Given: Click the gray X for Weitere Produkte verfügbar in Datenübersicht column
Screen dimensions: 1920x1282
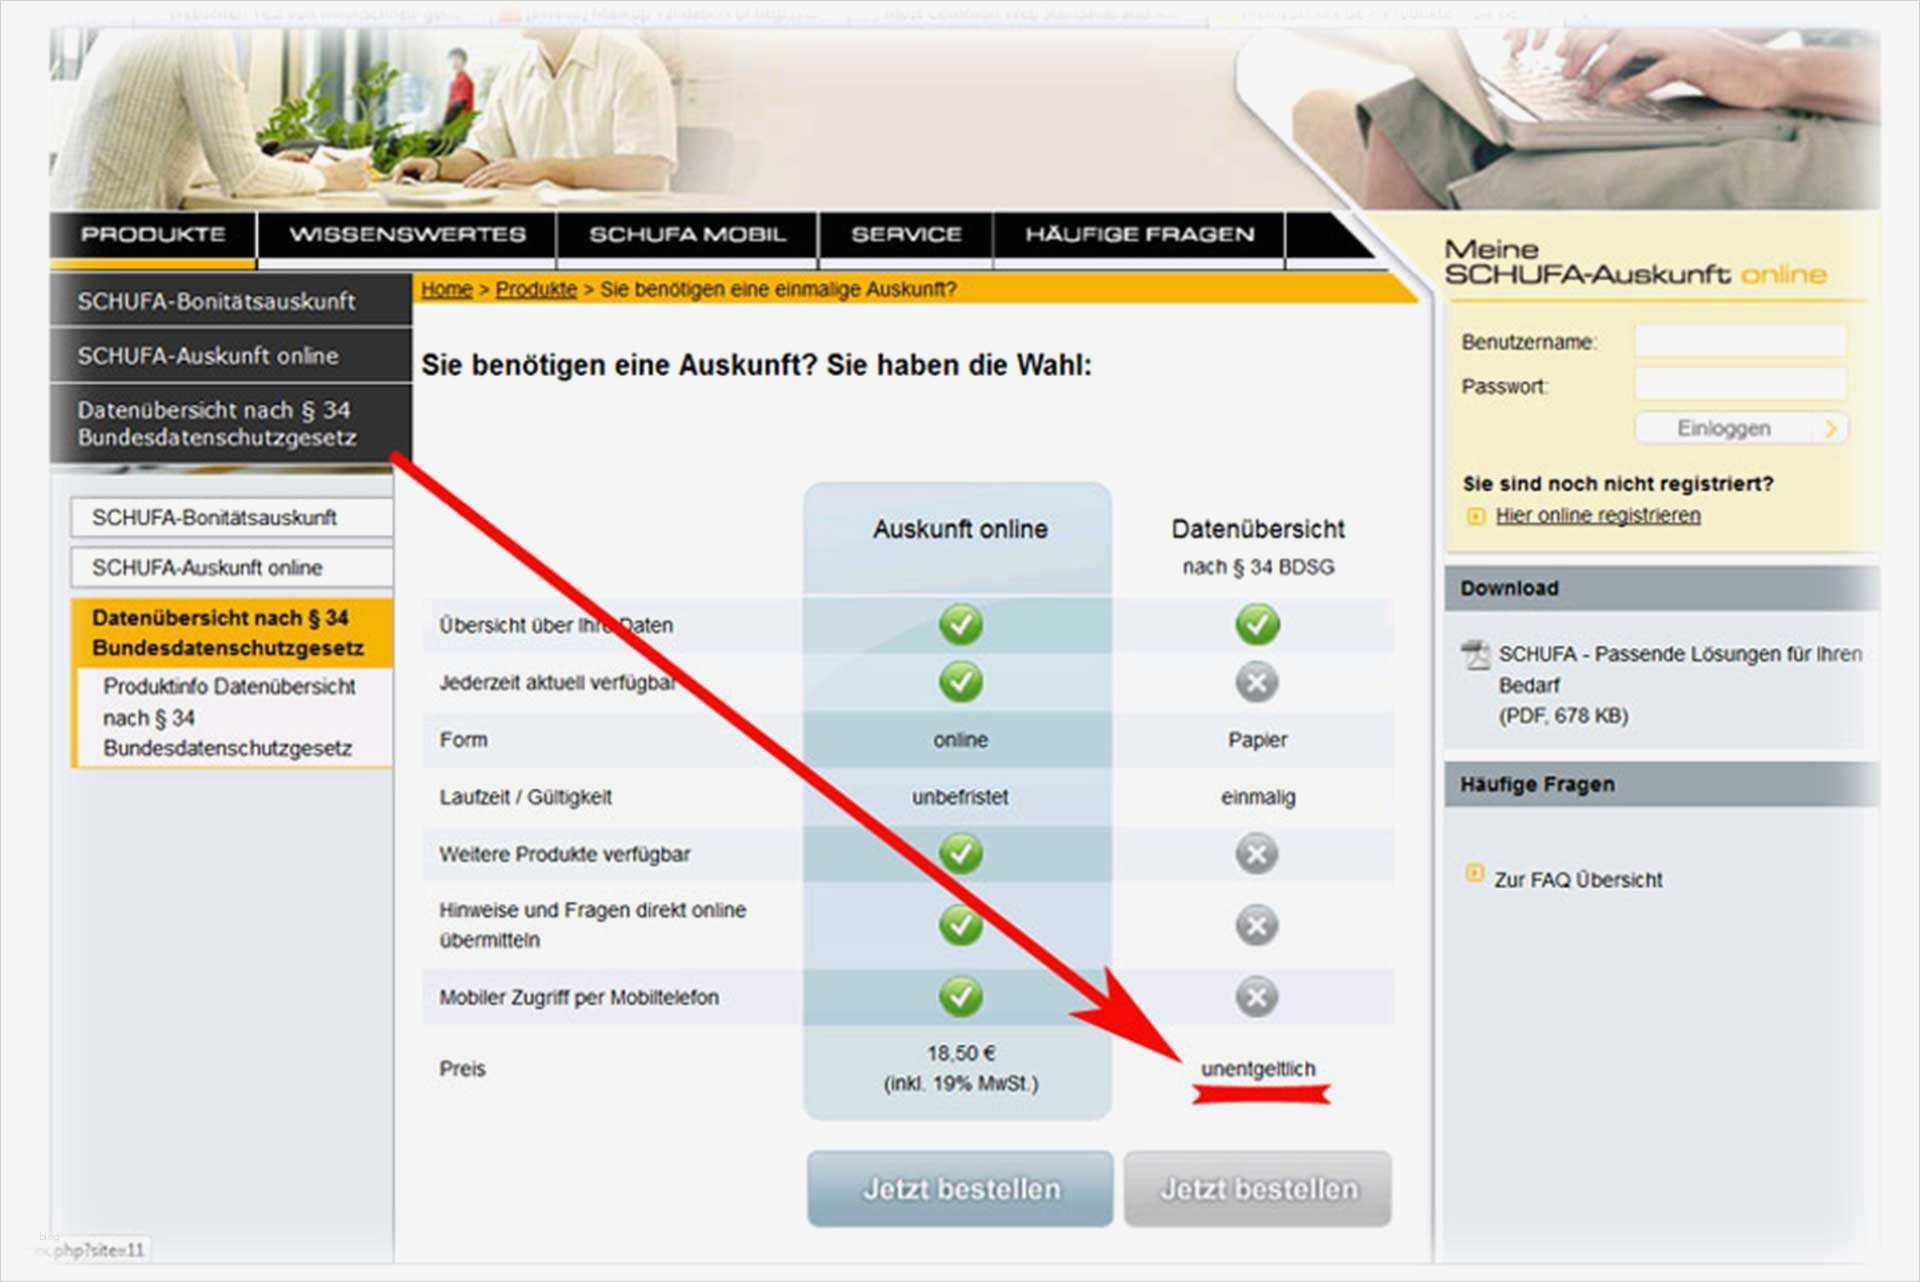Looking at the screenshot, I should click(1256, 854).
